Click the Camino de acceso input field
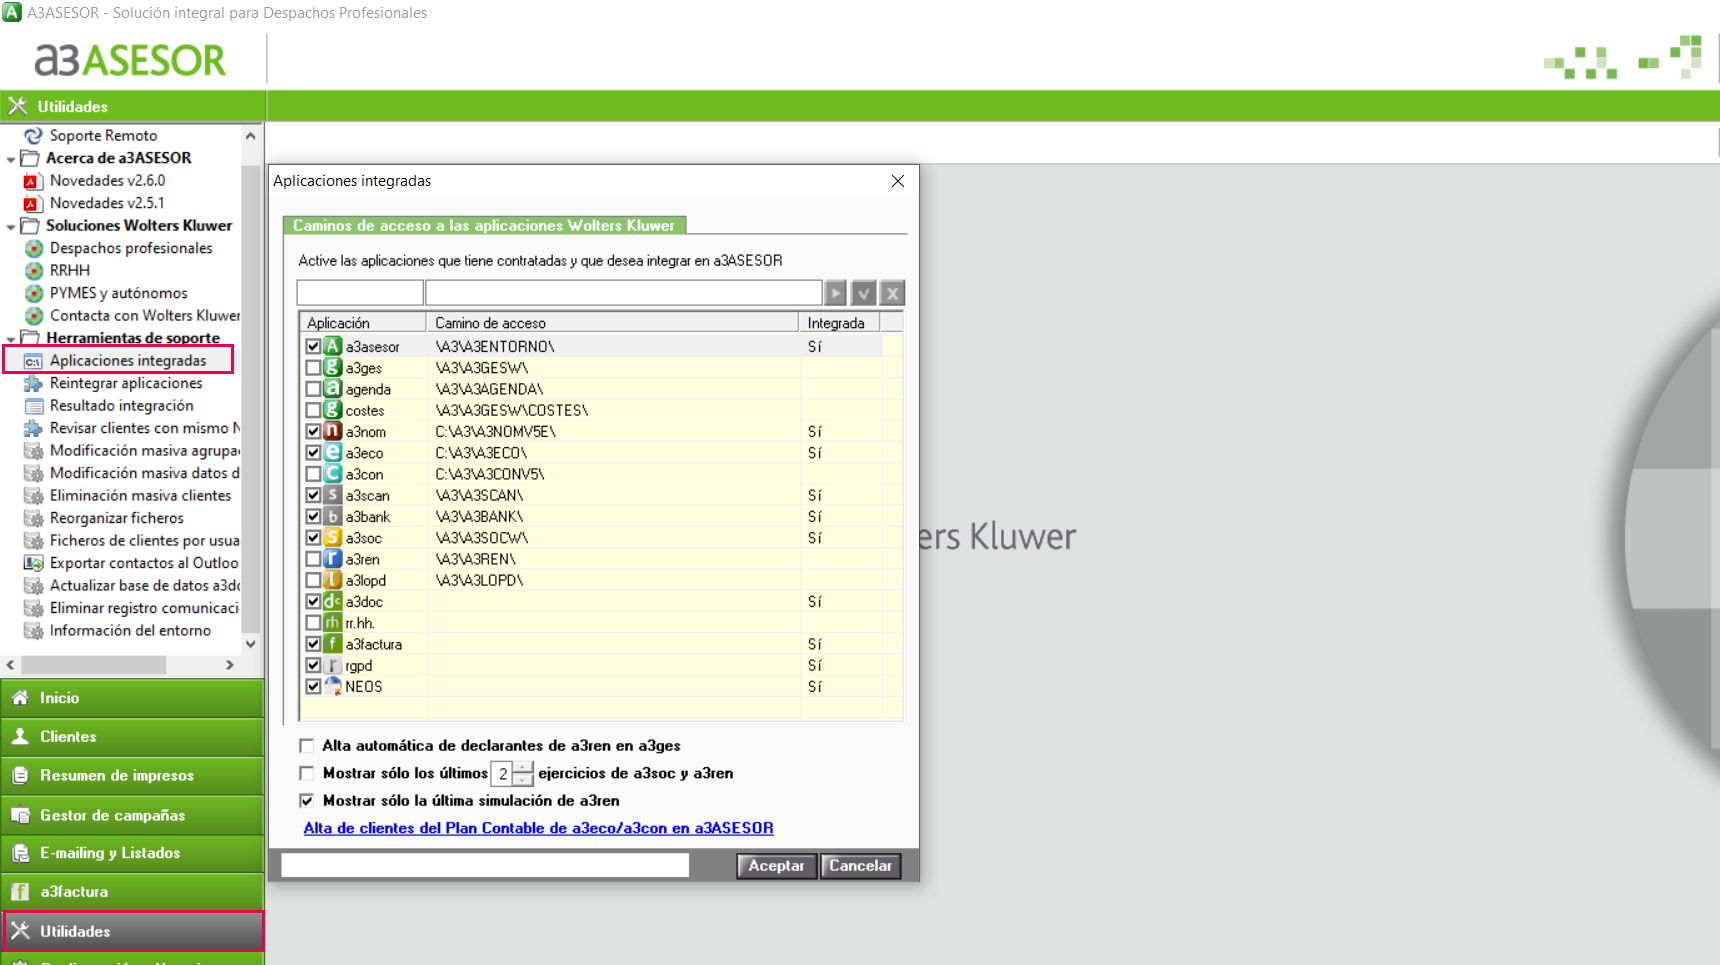Image resolution: width=1720 pixels, height=965 pixels. tap(624, 293)
